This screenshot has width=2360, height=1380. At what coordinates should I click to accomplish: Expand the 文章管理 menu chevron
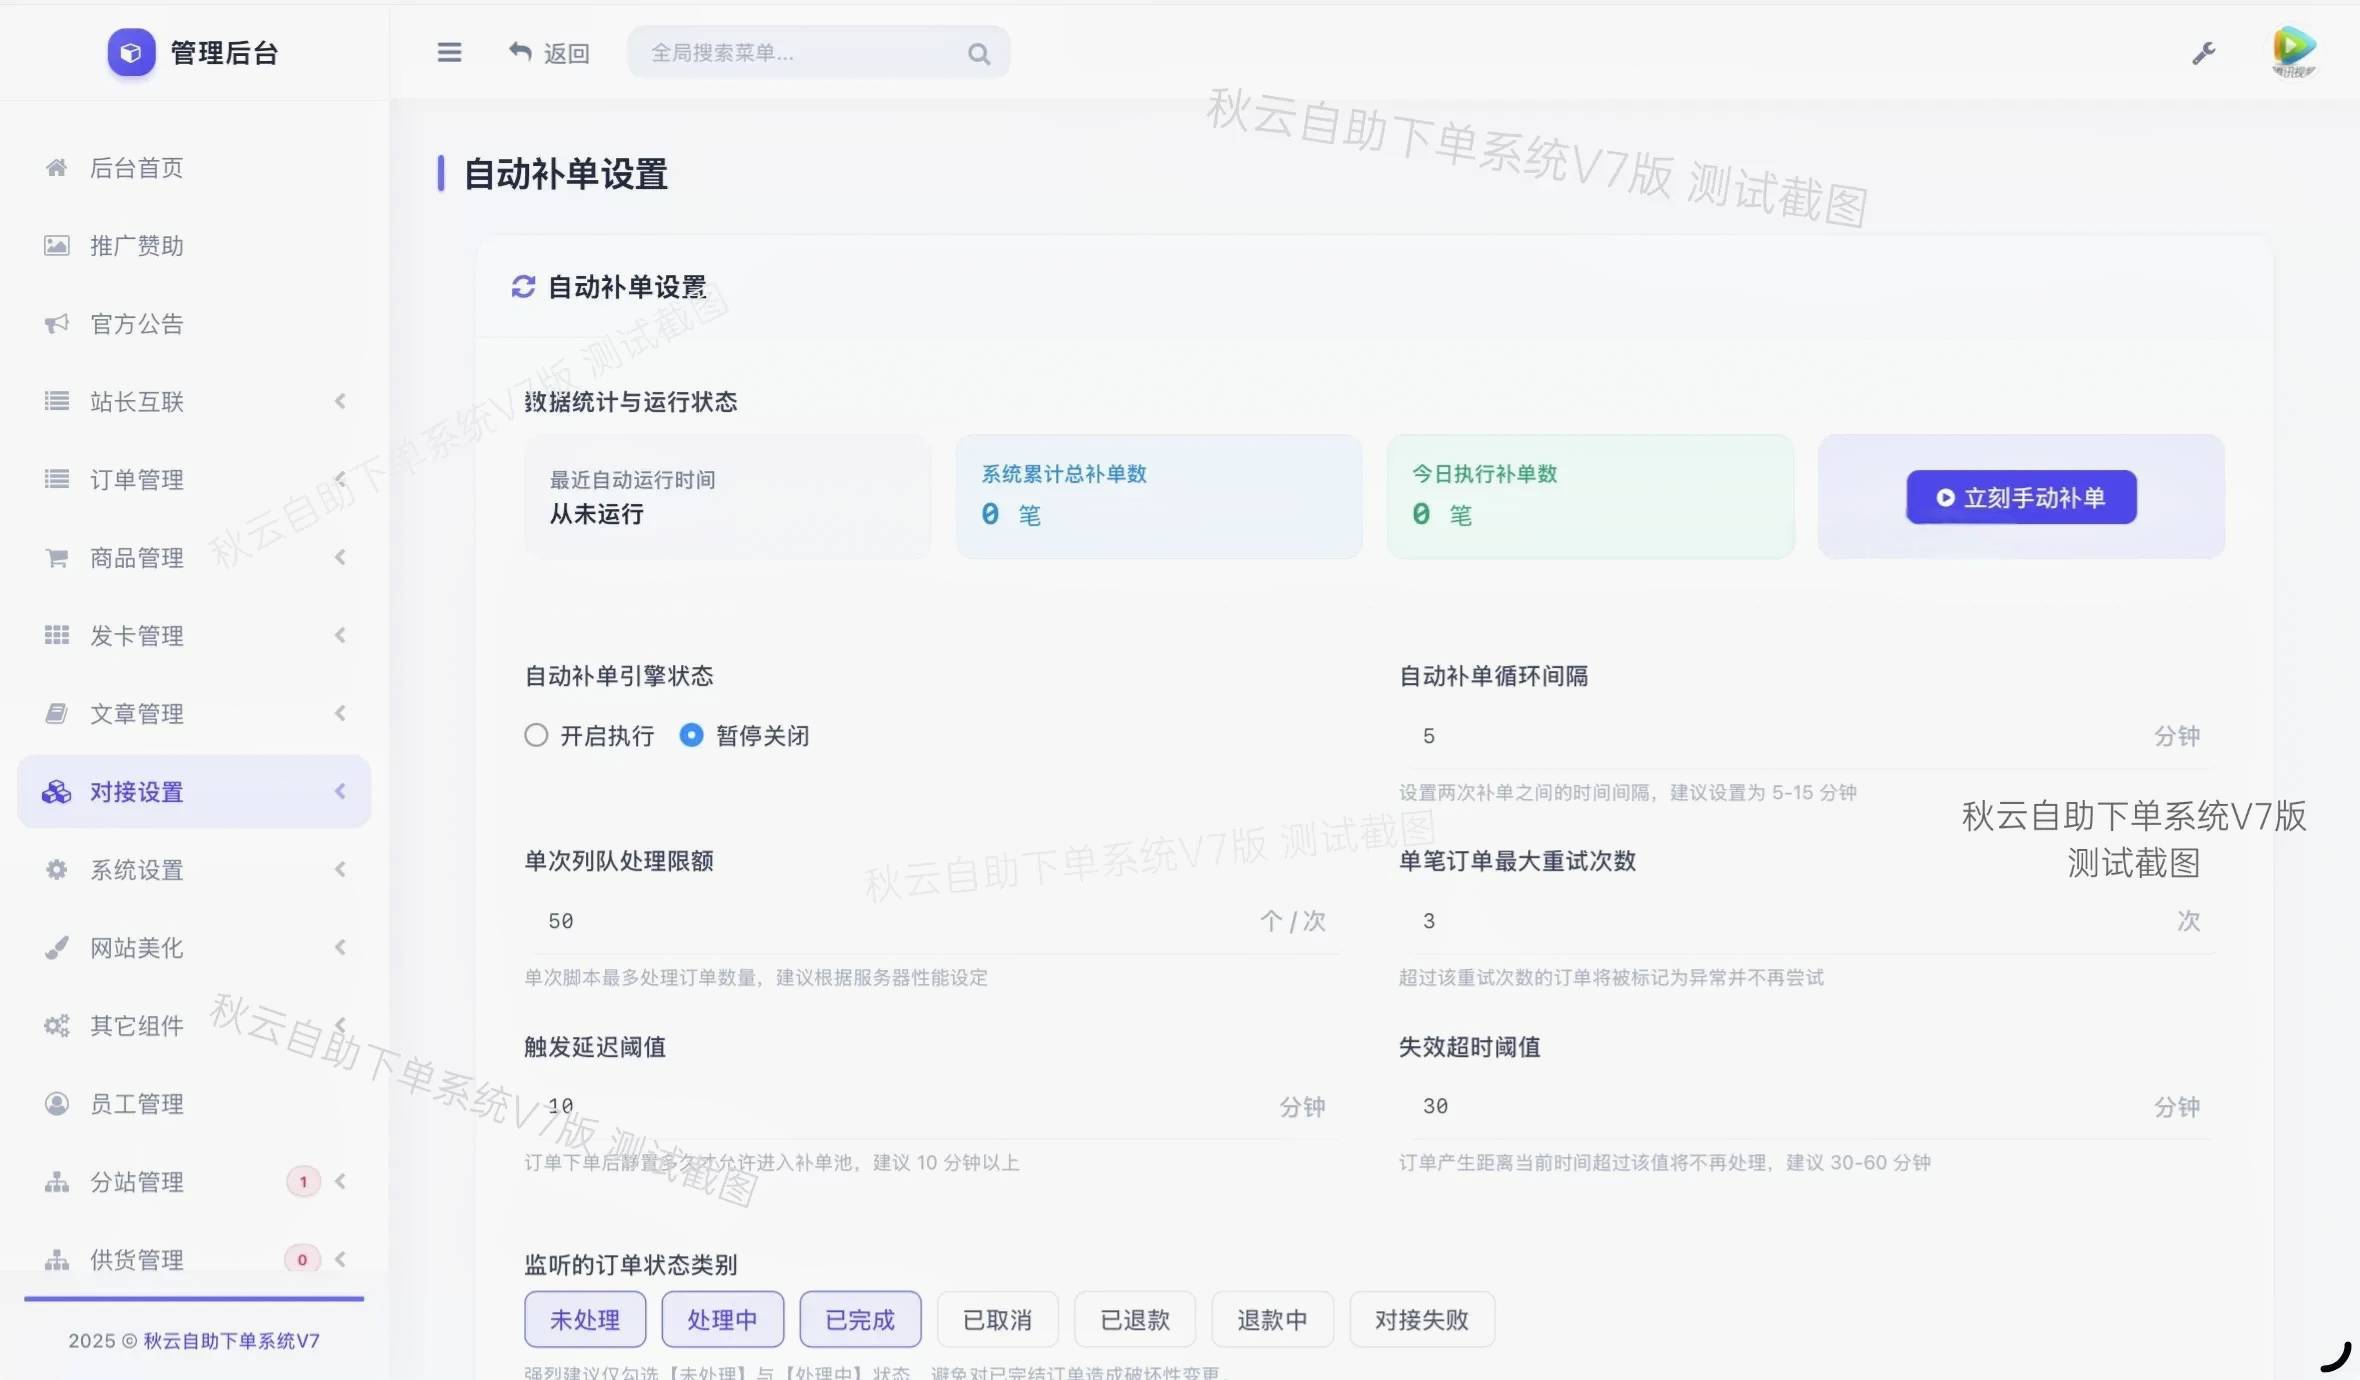click(340, 713)
